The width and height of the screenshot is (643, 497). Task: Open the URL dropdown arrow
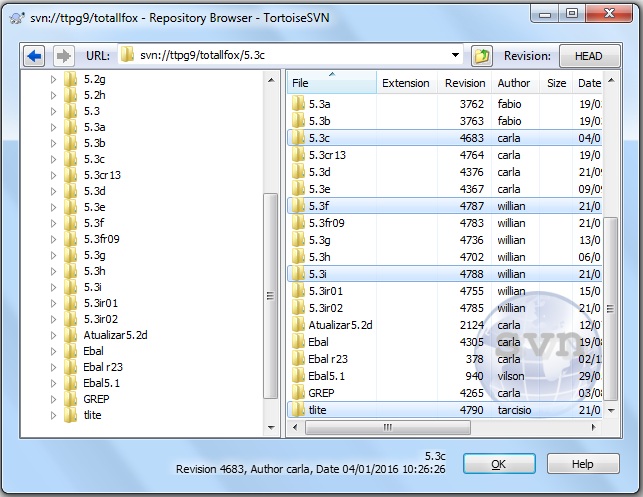(x=455, y=55)
